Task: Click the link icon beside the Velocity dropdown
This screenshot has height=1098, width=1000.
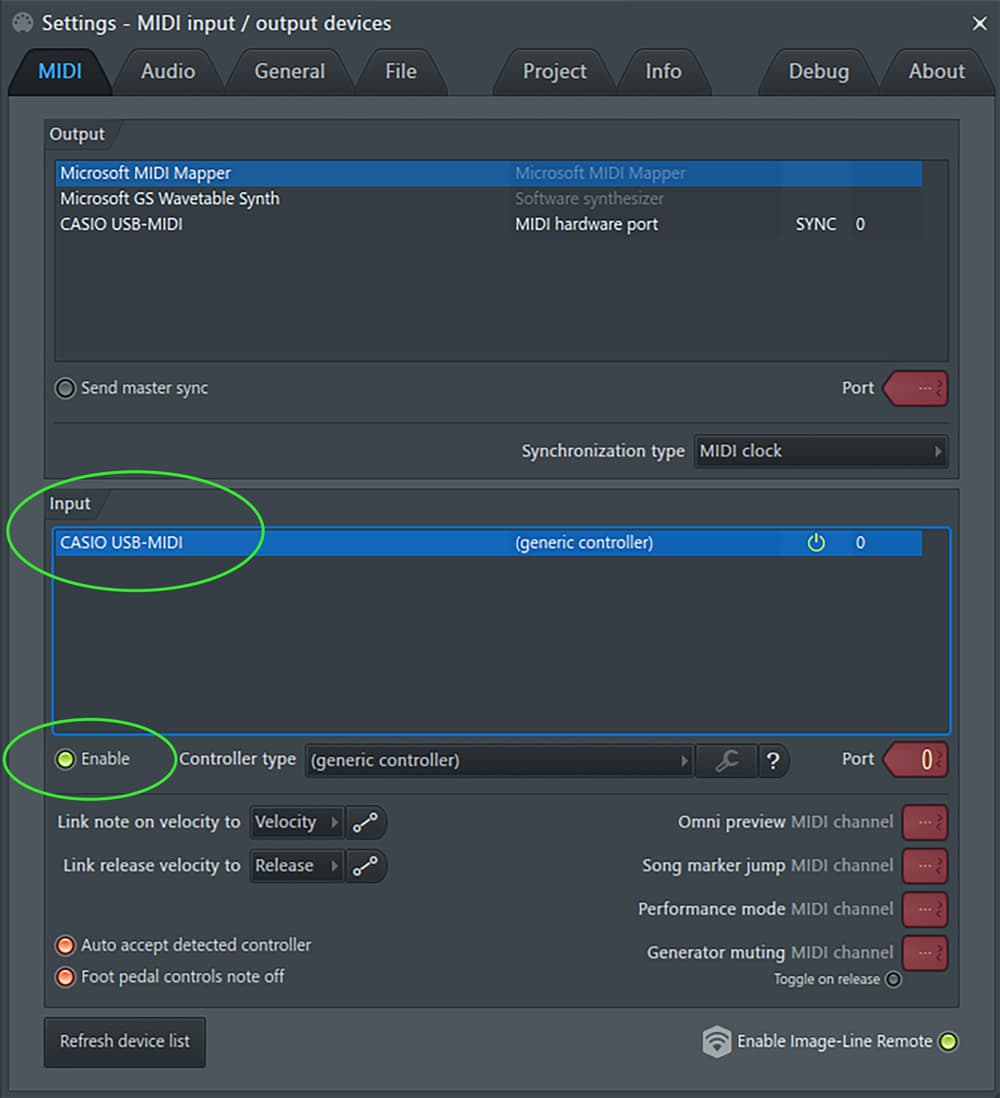Action: pos(366,822)
